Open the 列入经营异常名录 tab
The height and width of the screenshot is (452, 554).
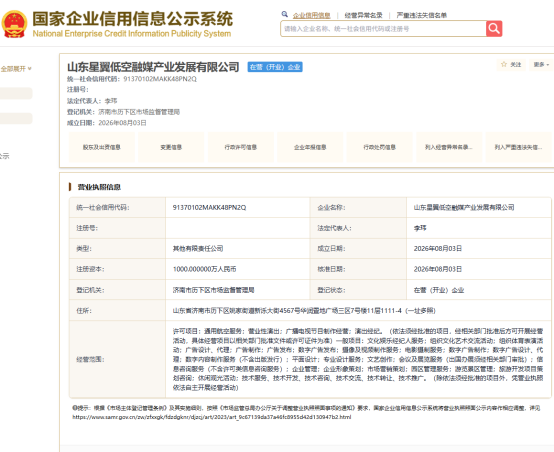[449, 147]
